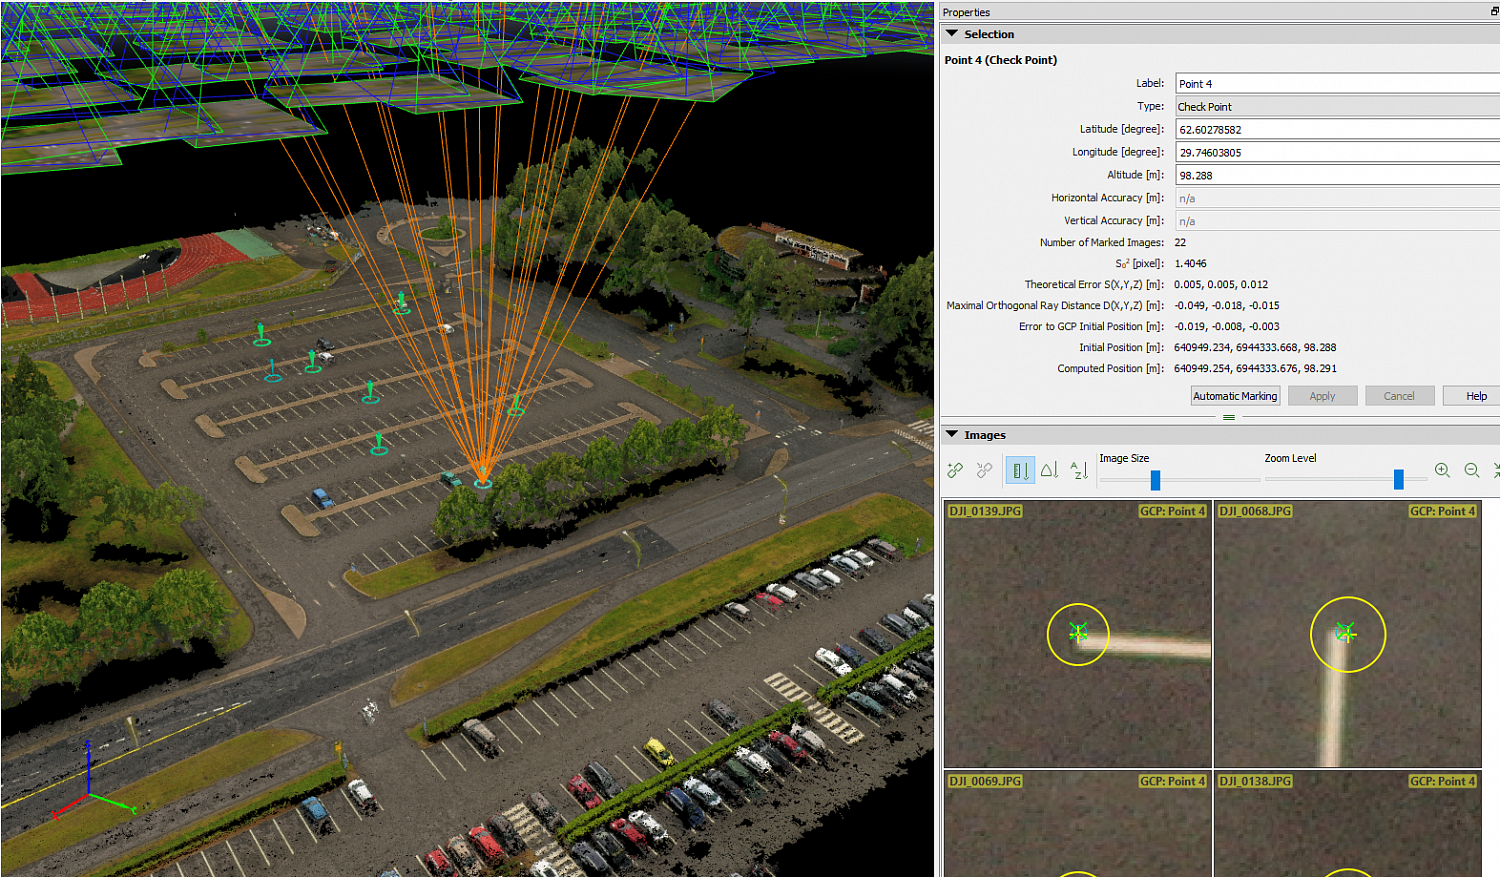Click the fit-to-view arrows icon
Viewport: 1500px width, 877px height.
click(1496, 470)
